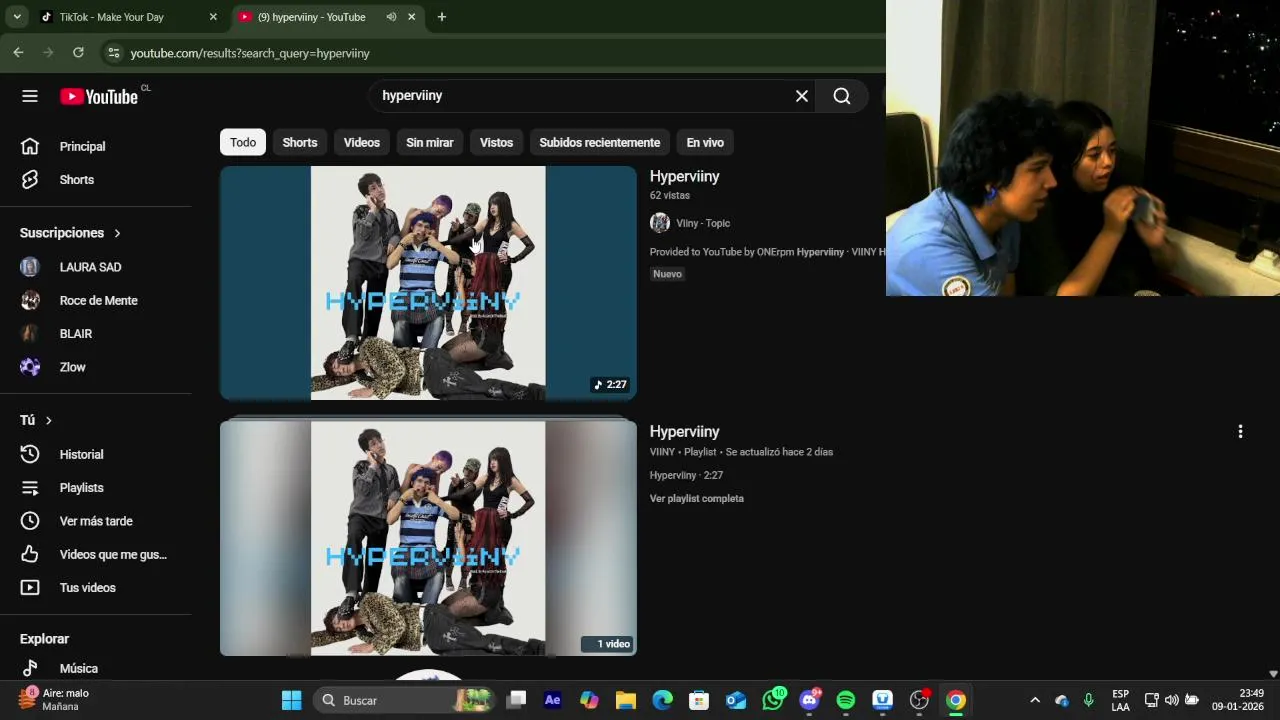Open Spotify from the taskbar

(846, 700)
